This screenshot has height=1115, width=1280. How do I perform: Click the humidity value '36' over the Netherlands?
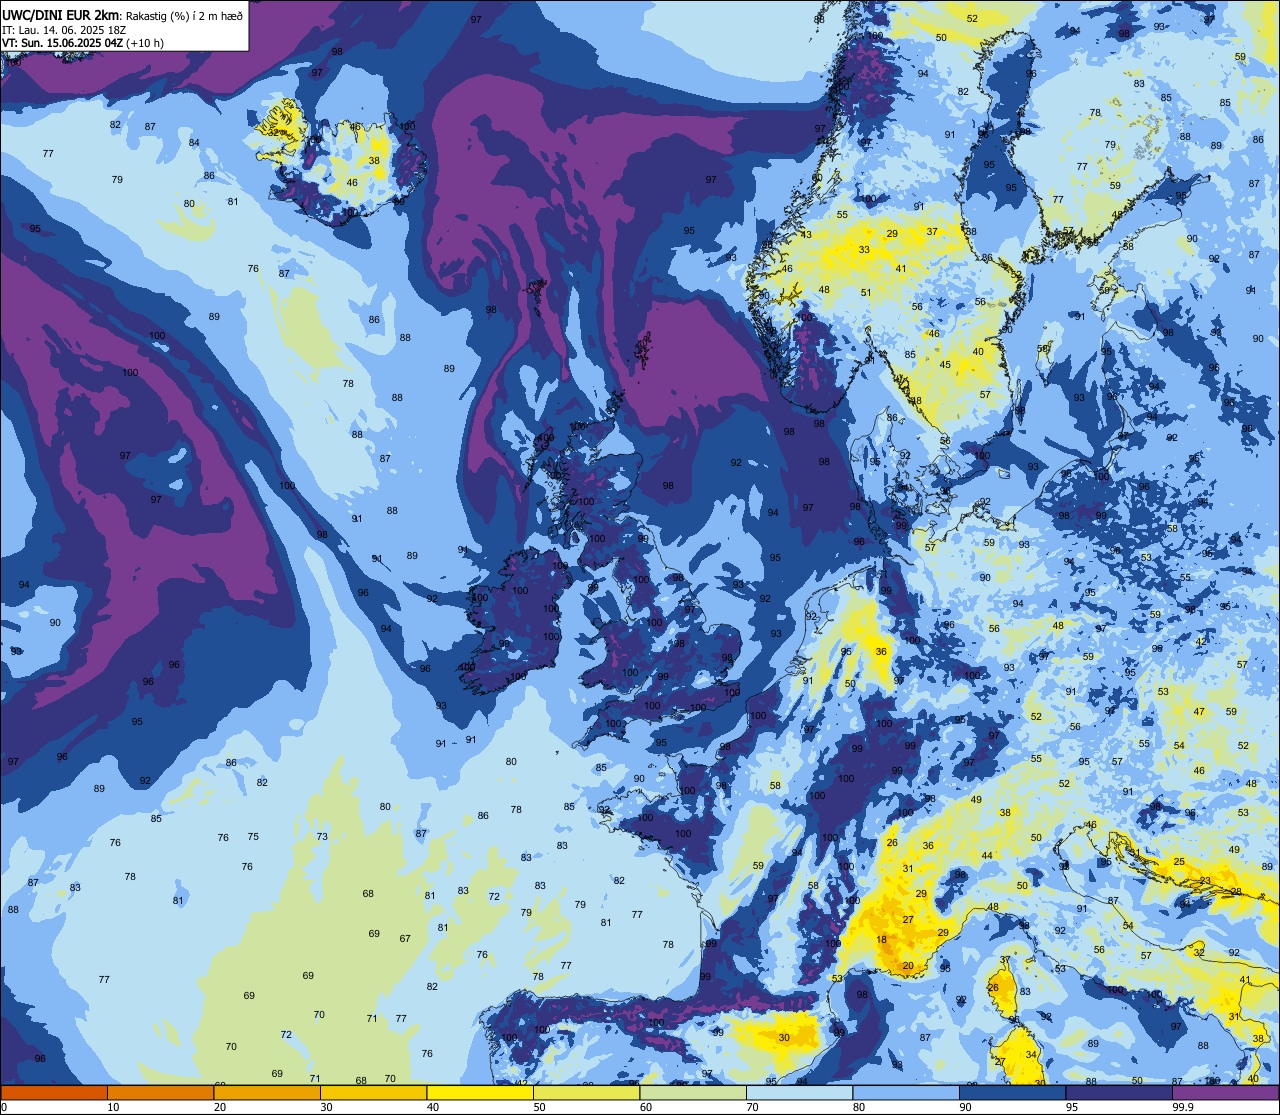pos(881,652)
